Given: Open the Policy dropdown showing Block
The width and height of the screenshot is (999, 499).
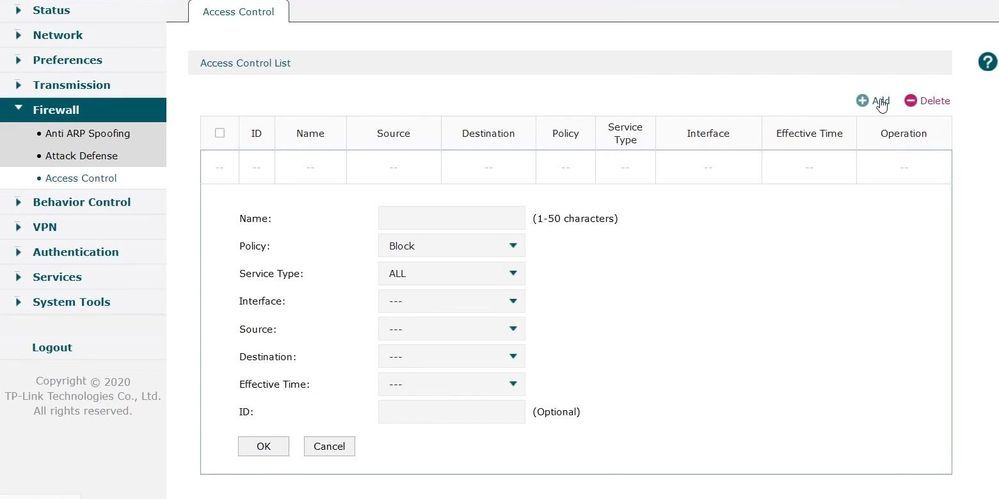Looking at the screenshot, I should coord(451,246).
